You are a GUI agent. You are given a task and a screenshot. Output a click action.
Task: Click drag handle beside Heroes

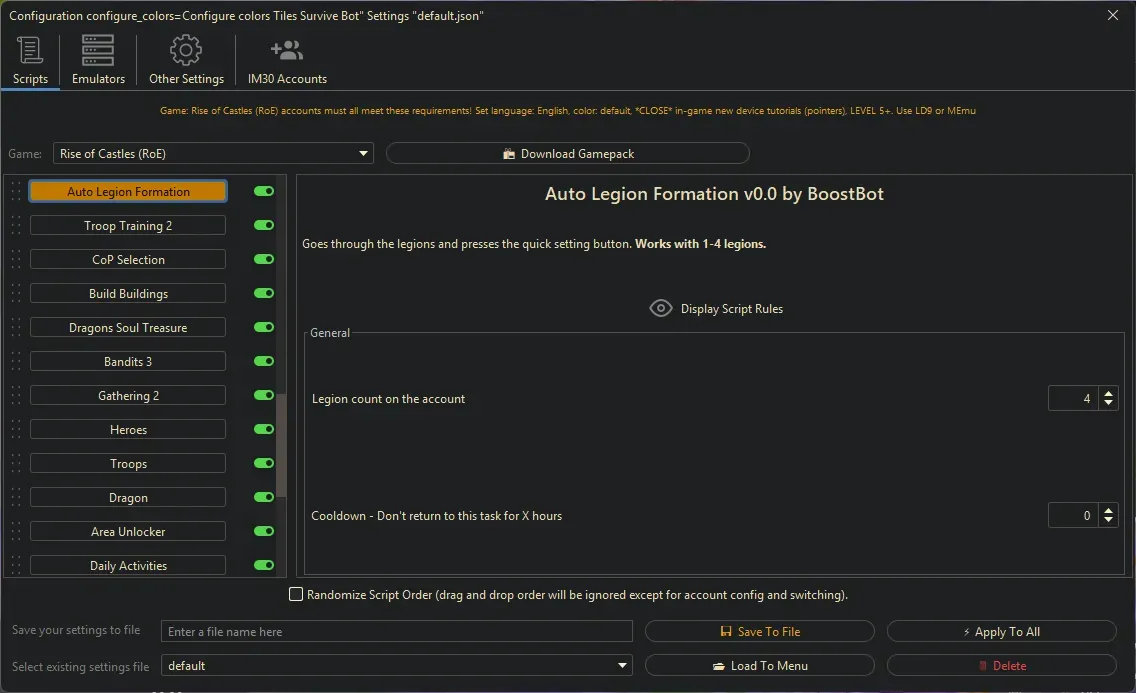click(x=16, y=429)
